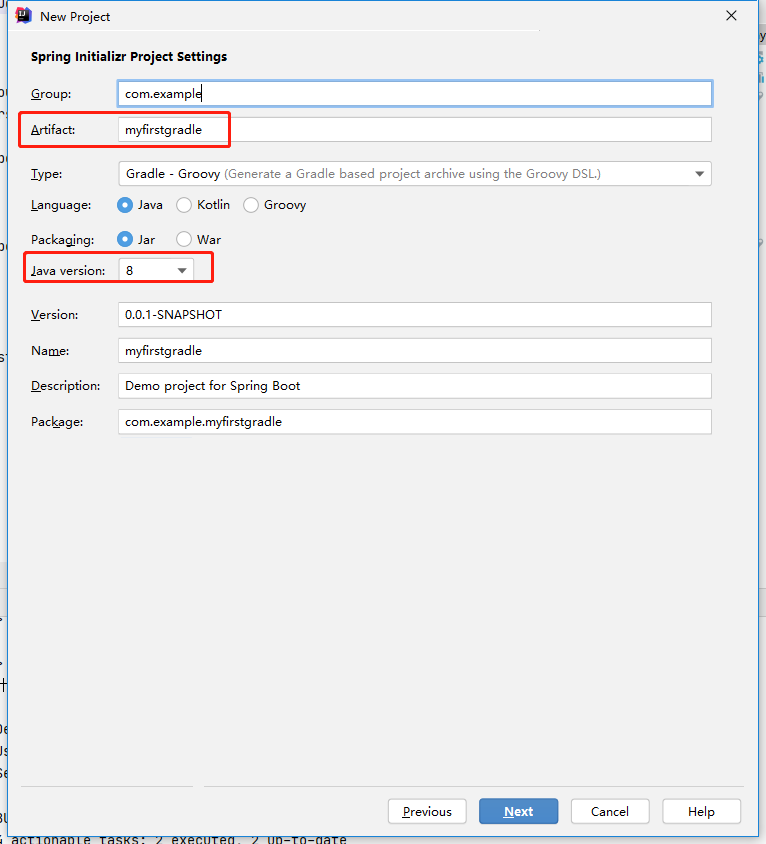Screen dimensions: 766x844
Task: Choose Jar packaging option
Action: pyautogui.click(x=125, y=240)
